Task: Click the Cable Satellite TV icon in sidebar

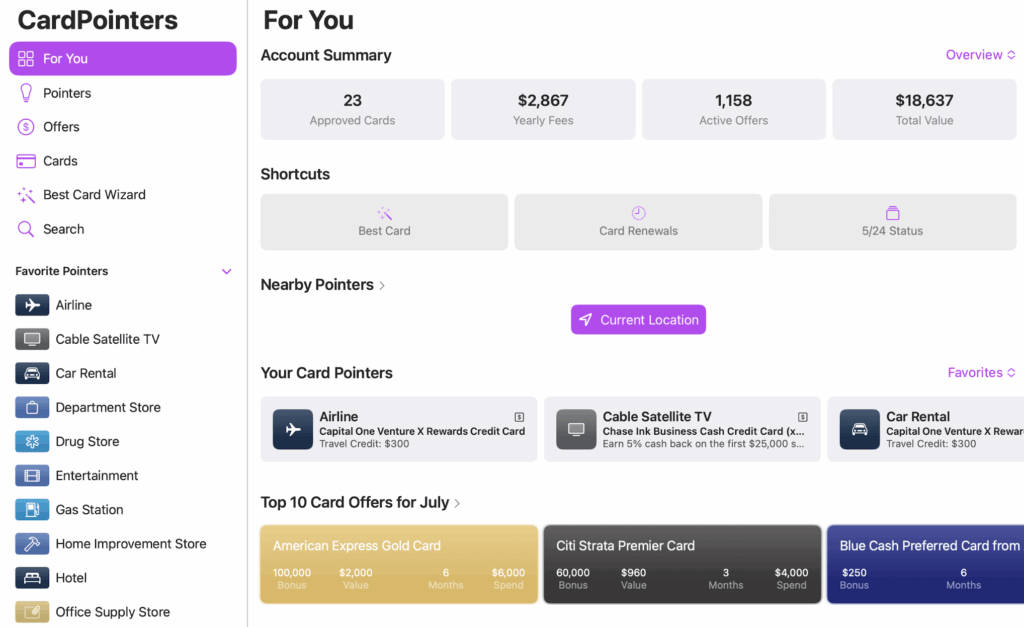Action: pos(32,339)
